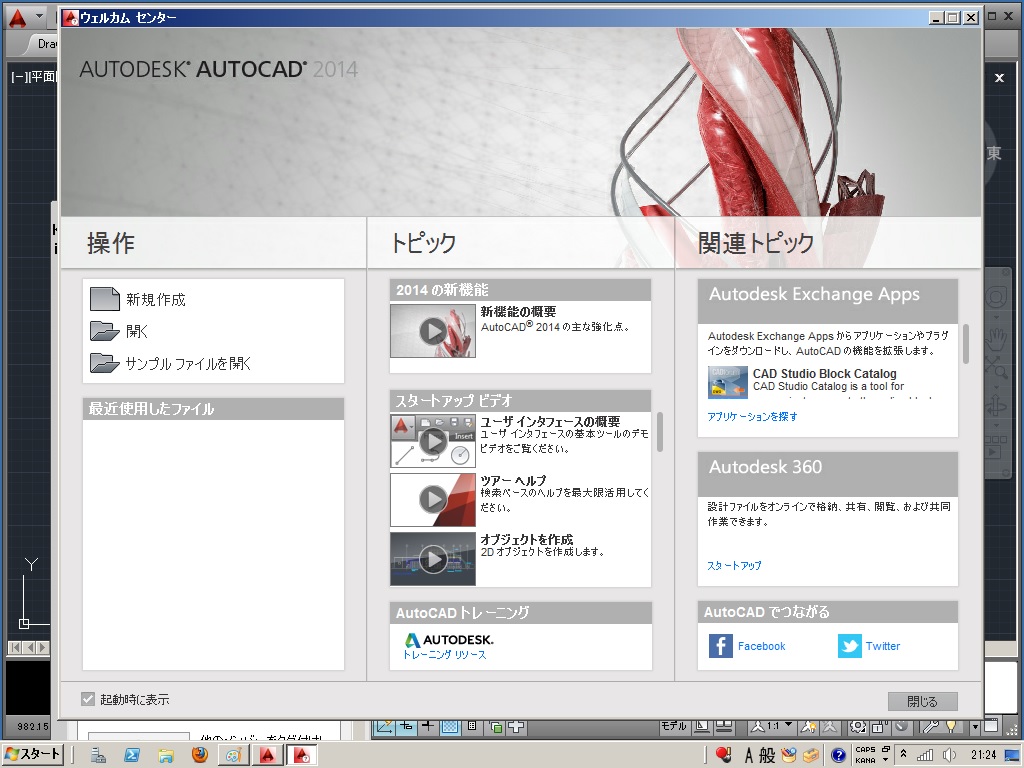Open the IME help question mark icon
The image size is (1024, 768).
click(x=838, y=756)
